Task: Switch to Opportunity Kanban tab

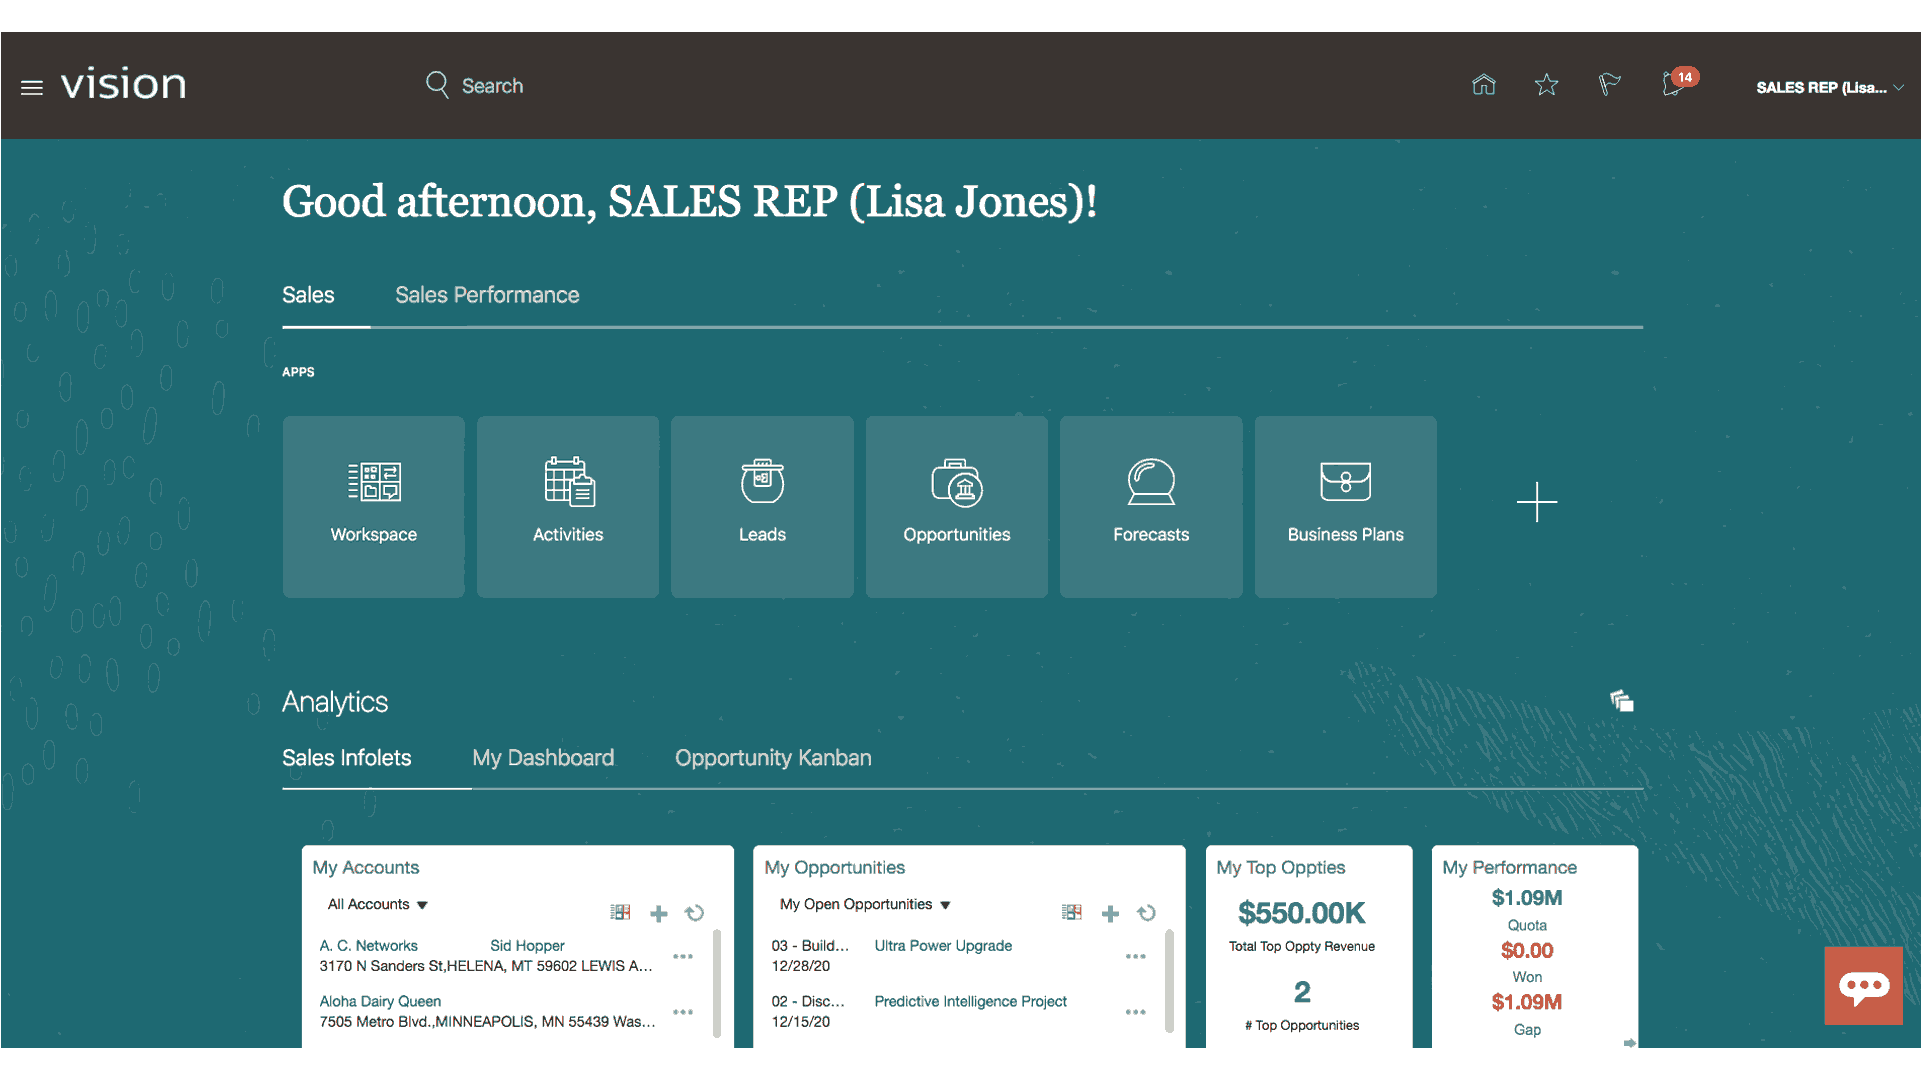Action: [x=772, y=757]
